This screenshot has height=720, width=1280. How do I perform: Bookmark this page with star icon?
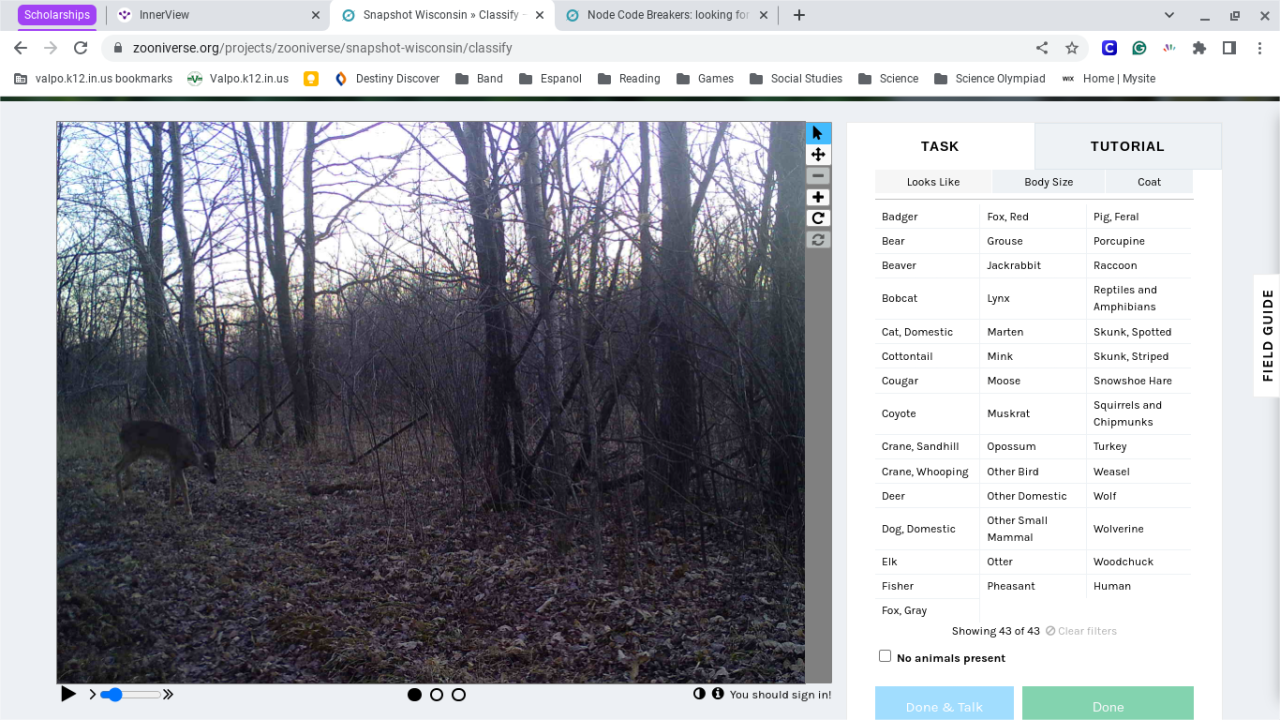click(x=1072, y=48)
